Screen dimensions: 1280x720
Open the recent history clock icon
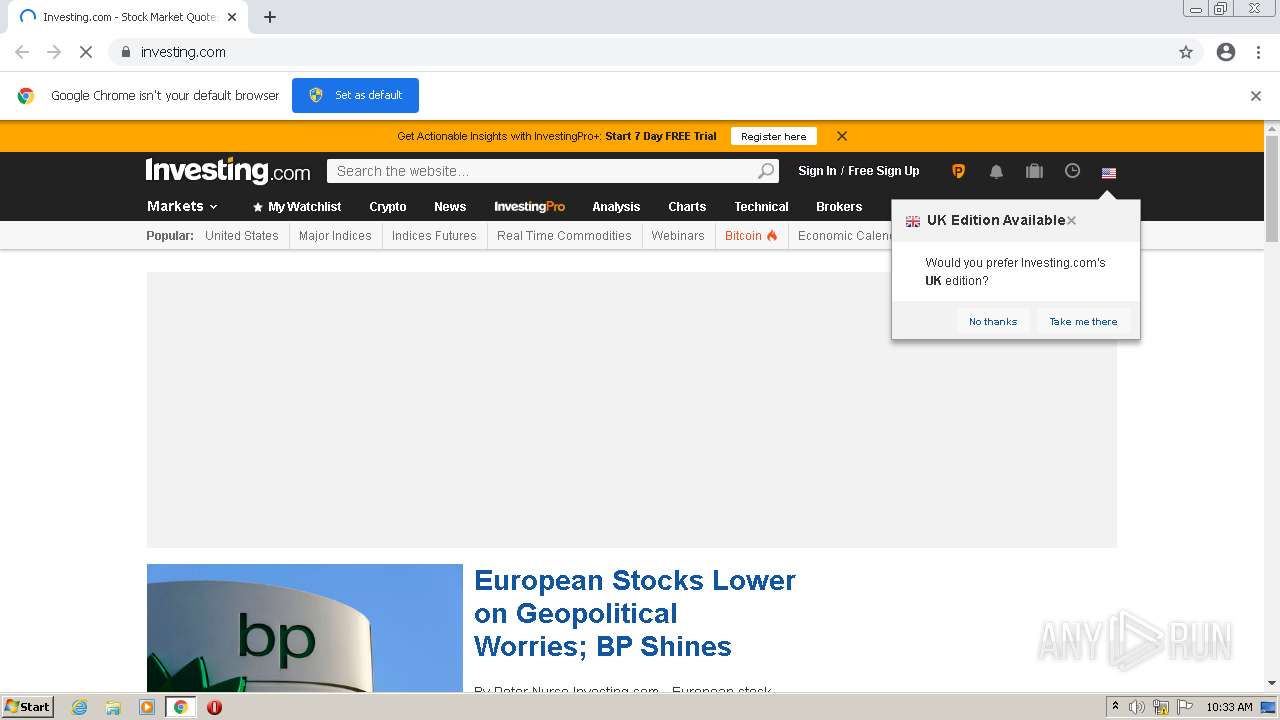pos(1072,171)
